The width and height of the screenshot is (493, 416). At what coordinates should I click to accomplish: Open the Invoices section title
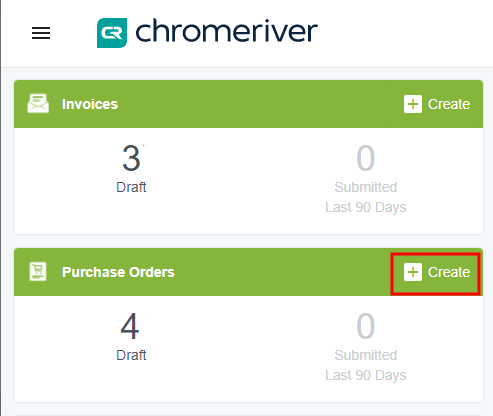click(x=90, y=104)
